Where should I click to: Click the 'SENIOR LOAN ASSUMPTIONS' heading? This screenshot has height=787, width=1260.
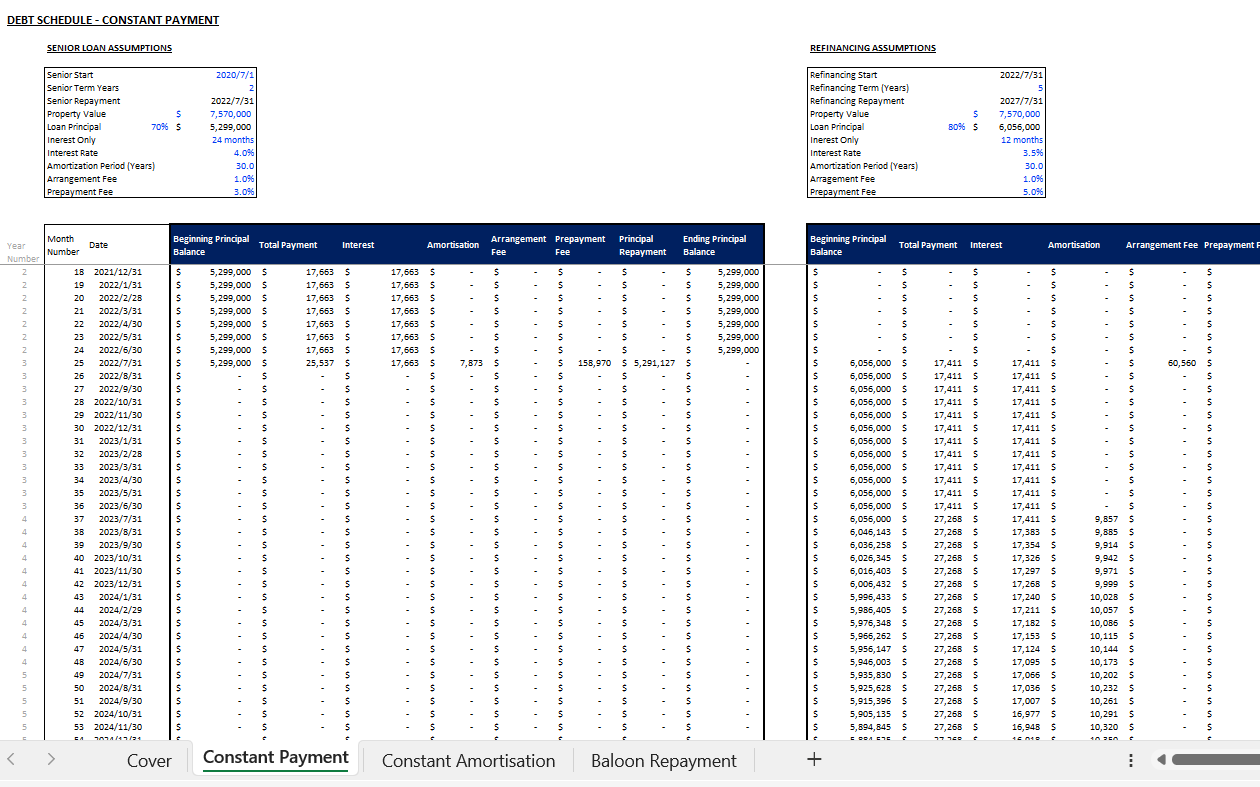109,48
